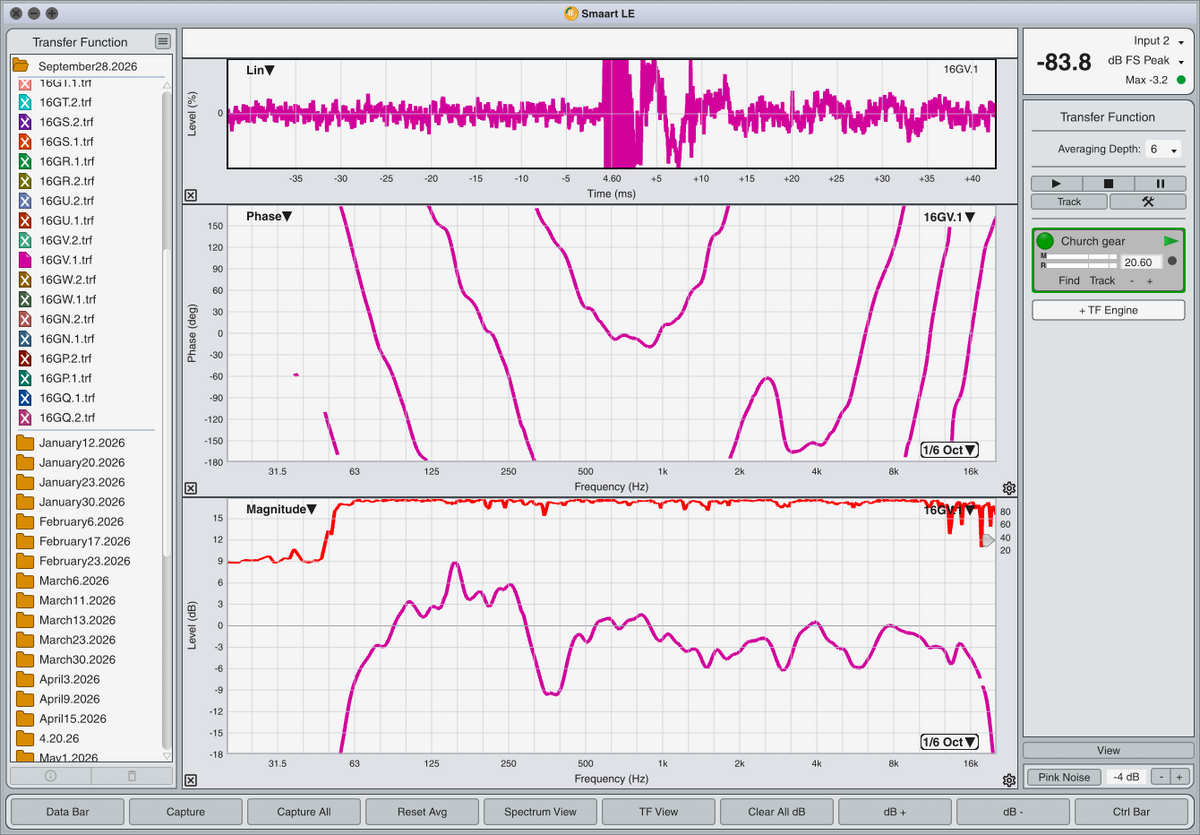Click the phase plot settings gear

pyautogui.click(x=1009, y=488)
